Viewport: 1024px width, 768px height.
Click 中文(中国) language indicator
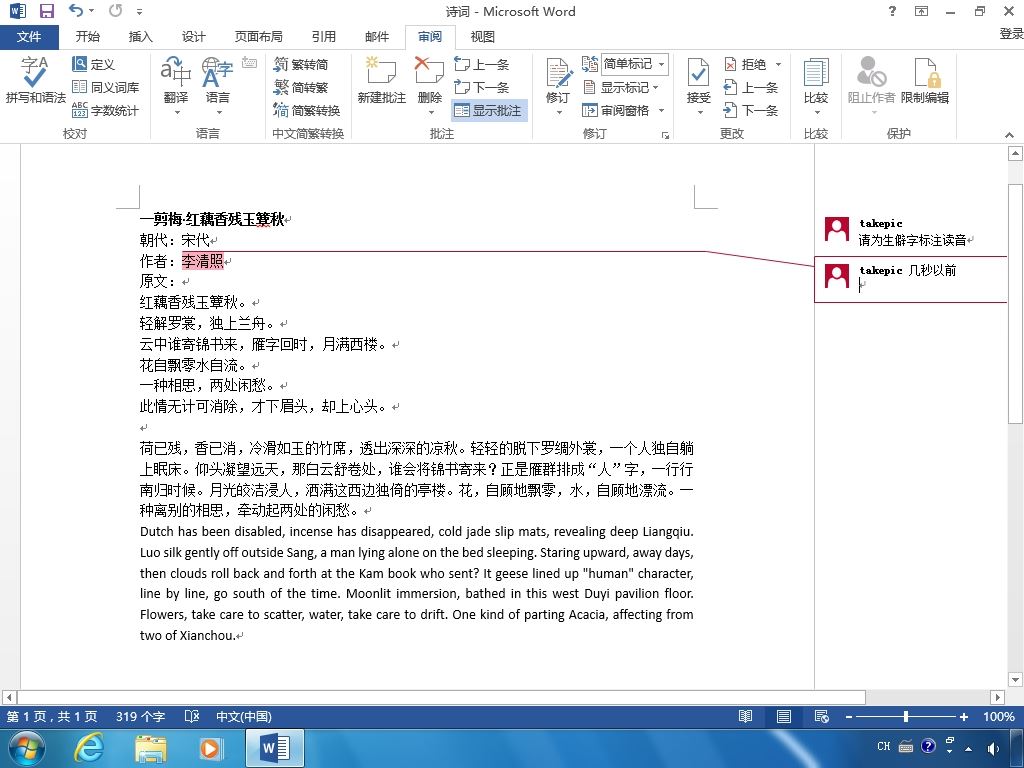click(244, 716)
